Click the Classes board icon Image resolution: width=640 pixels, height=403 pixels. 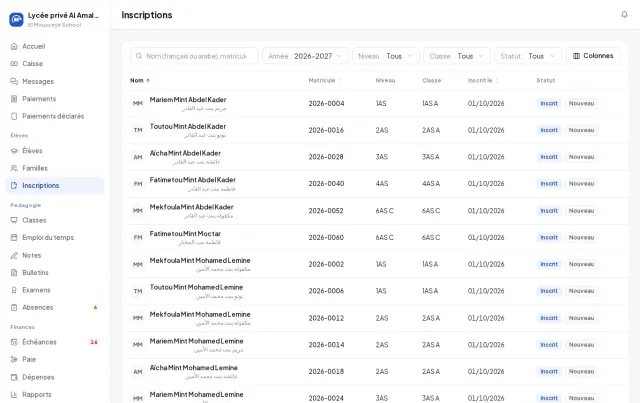tap(14, 220)
